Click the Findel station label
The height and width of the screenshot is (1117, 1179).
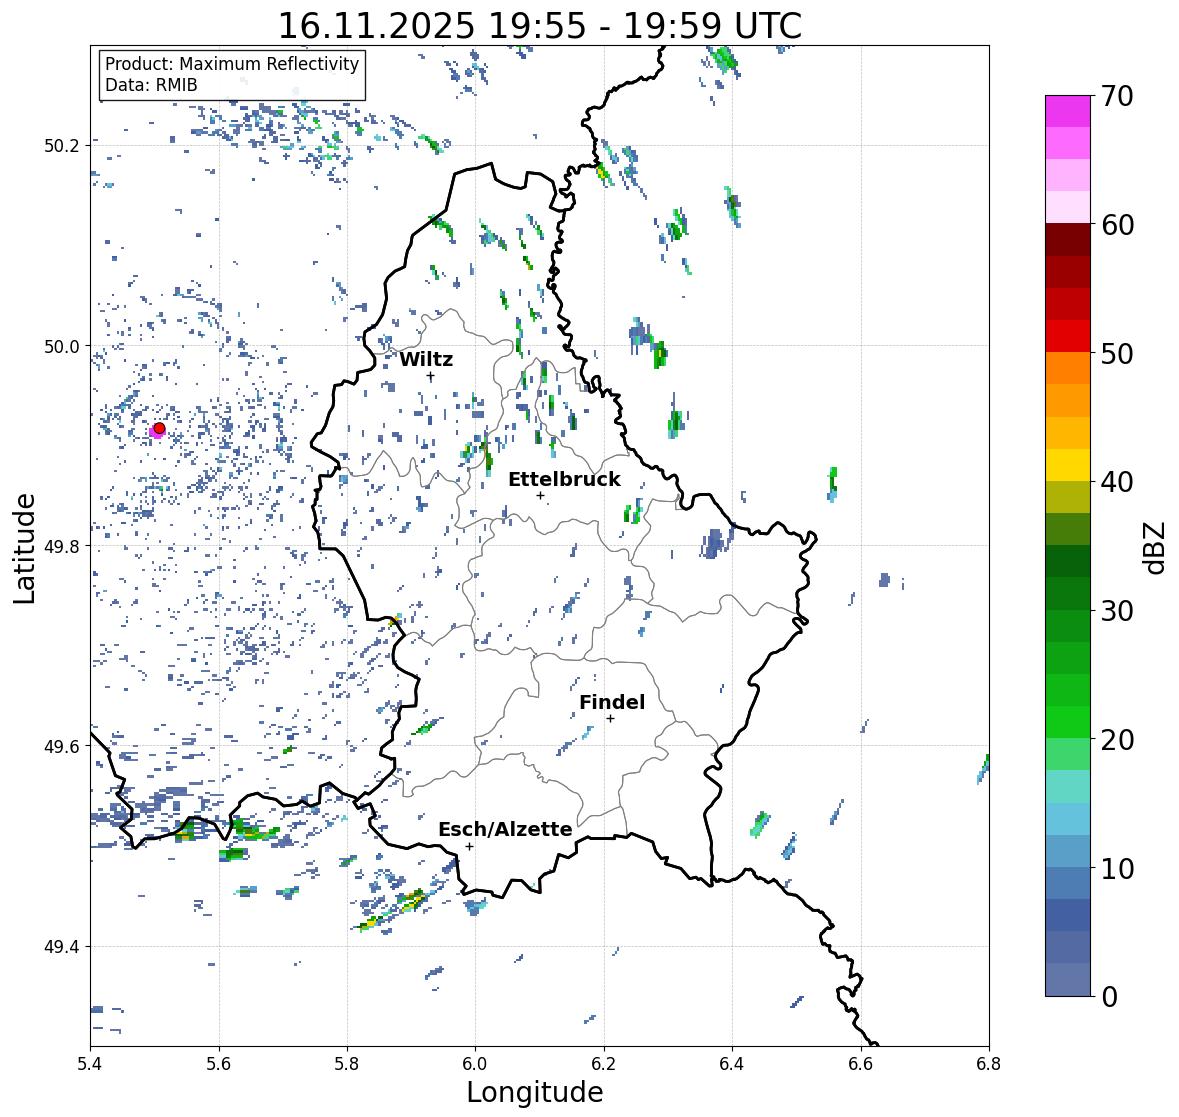[x=611, y=702]
